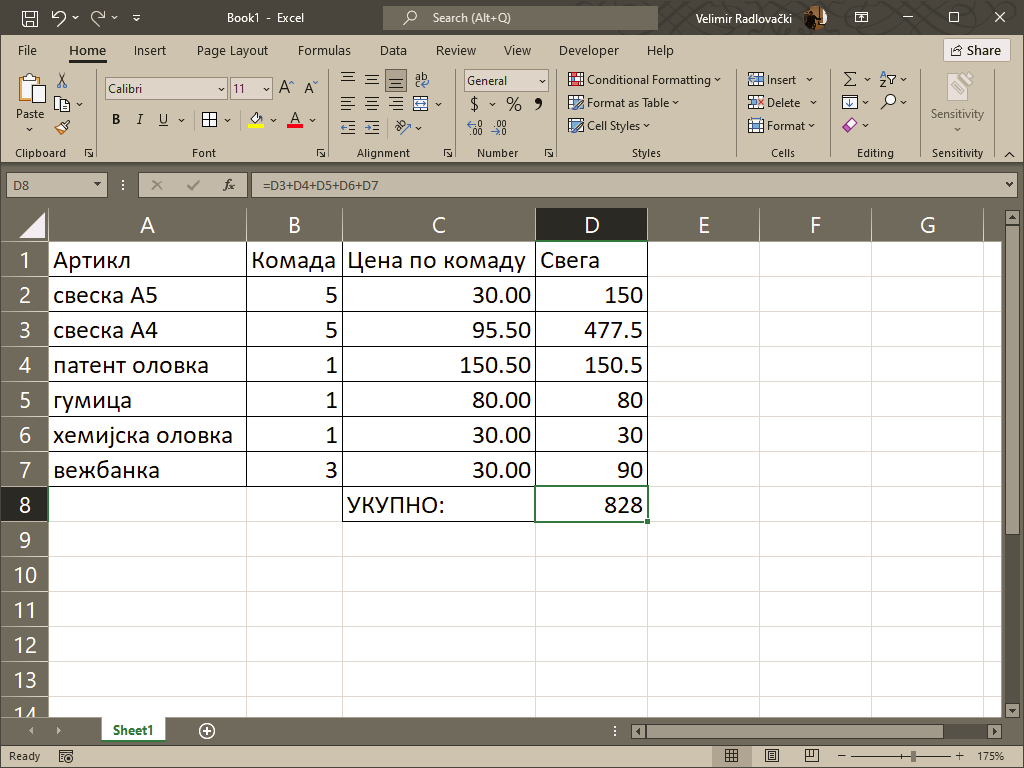
Task: Add a new sheet with plus icon
Action: tap(207, 731)
